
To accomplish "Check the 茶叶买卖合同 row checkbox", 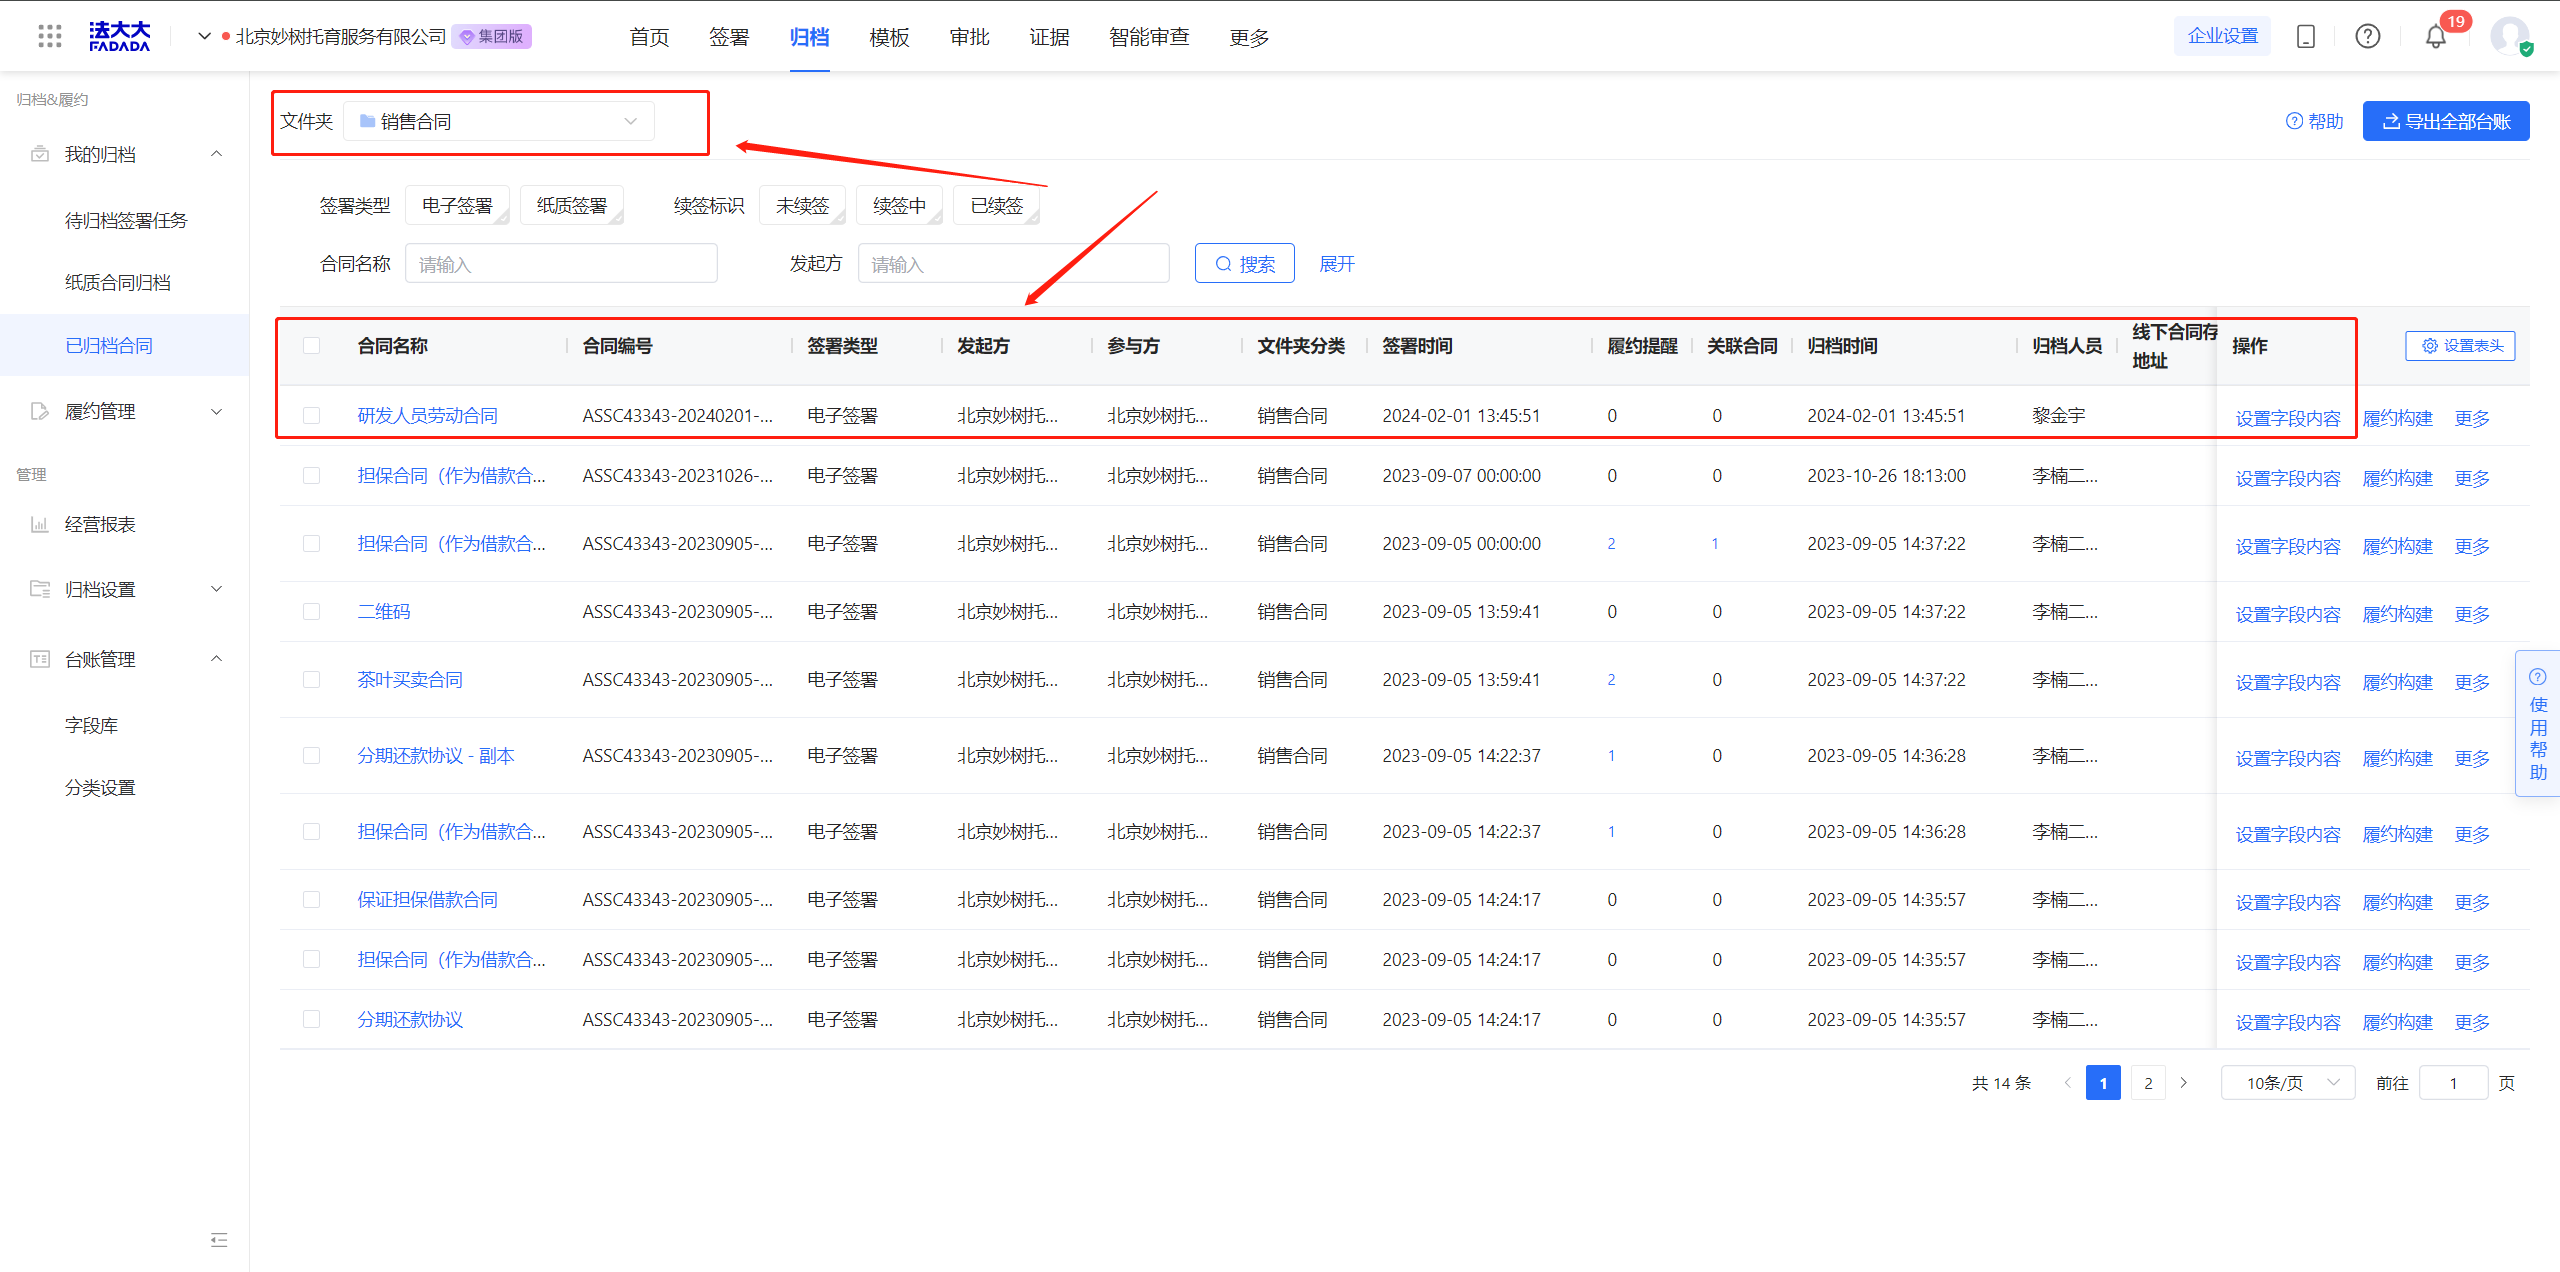I will [x=312, y=679].
